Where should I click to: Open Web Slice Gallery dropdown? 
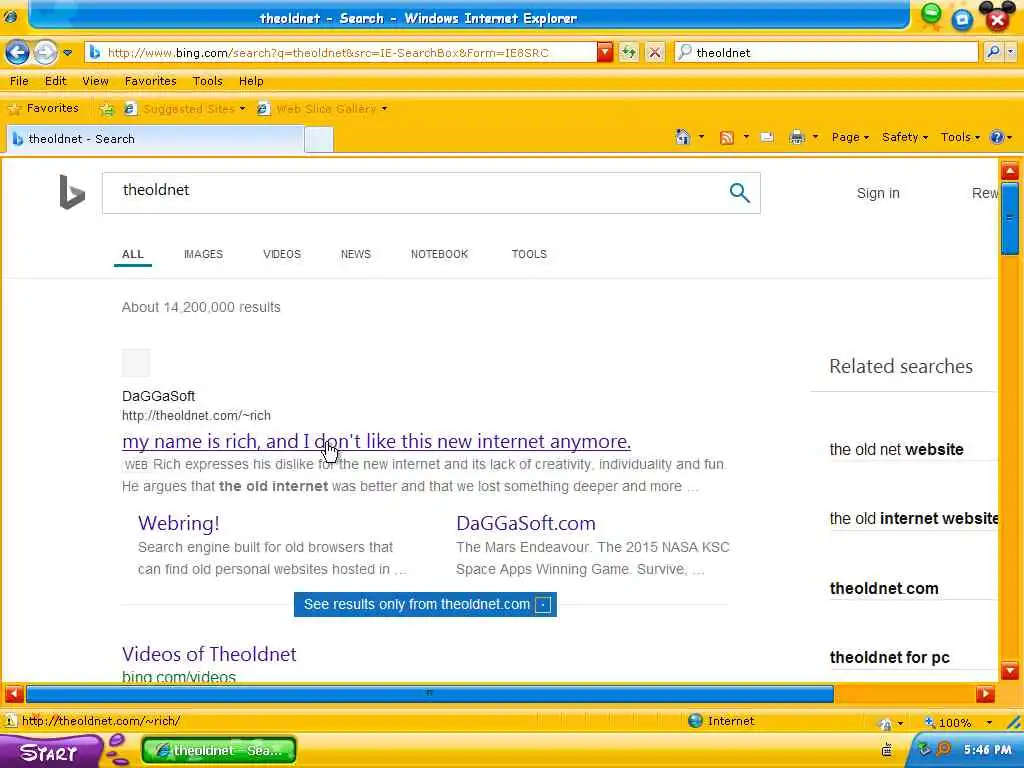(x=322, y=109)
